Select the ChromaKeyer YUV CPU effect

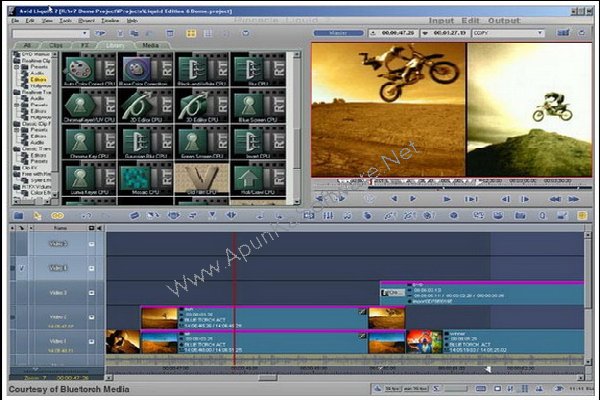pyautogui.click(x=89, y=106)
